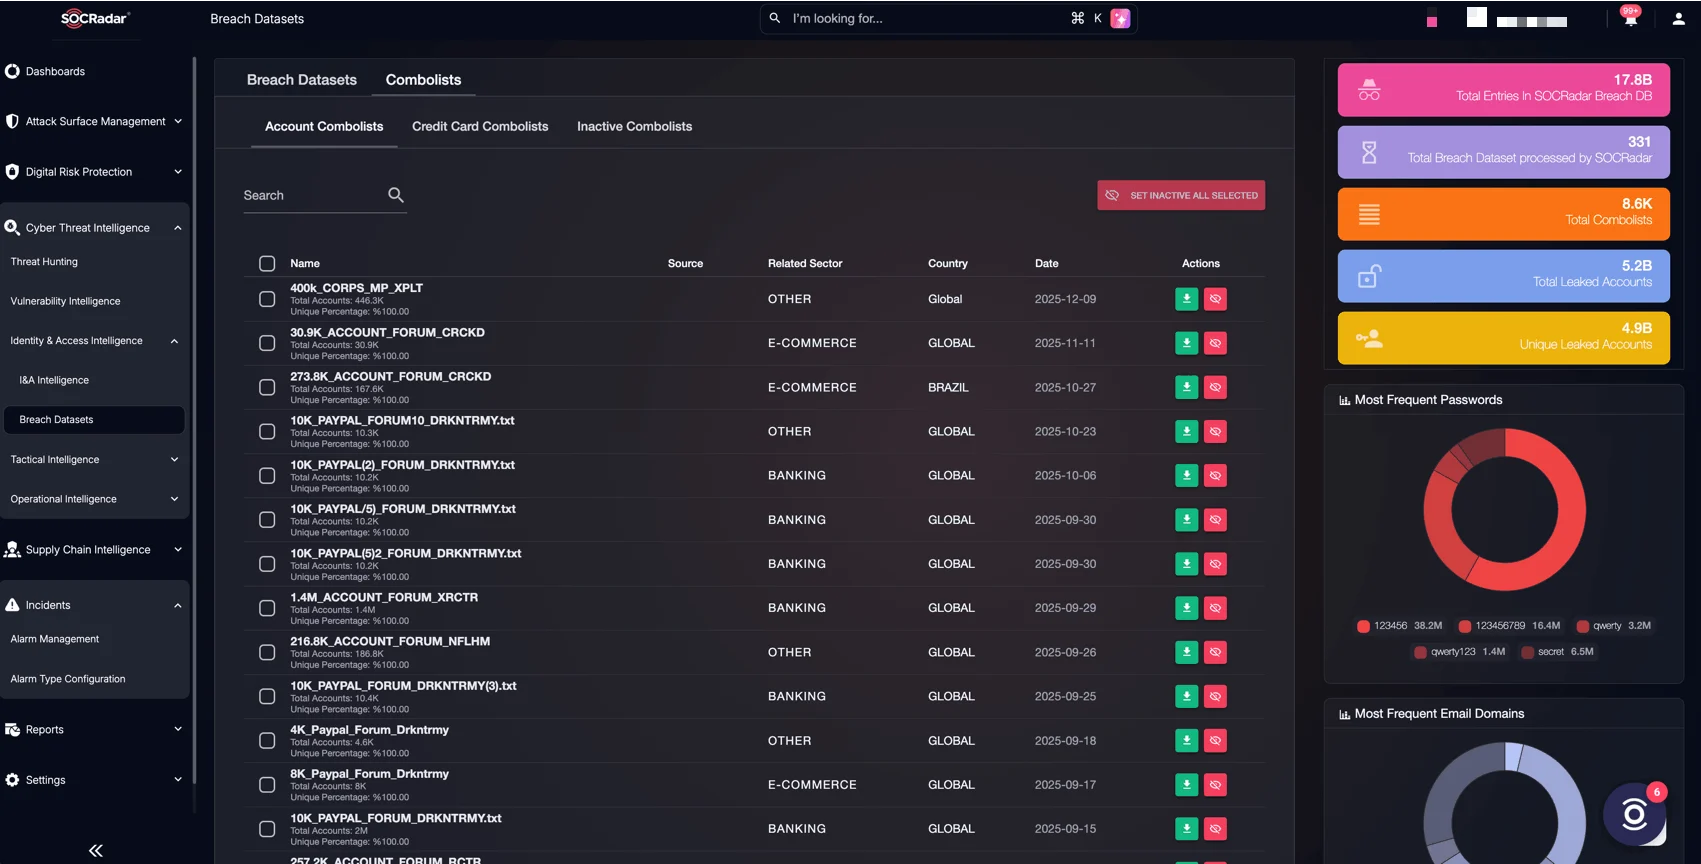Download the 273.8K_ACCOUNT_FORUM_CRCKD combolist
The image size is (1701, 864).
[x=1186, y=387]
